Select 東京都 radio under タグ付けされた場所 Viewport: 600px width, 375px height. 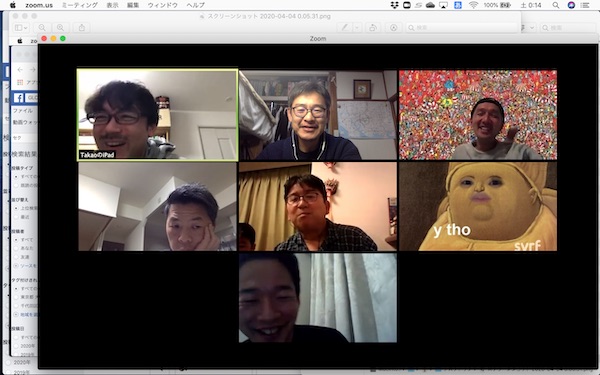pyautogui.click(x=16, y=297)
